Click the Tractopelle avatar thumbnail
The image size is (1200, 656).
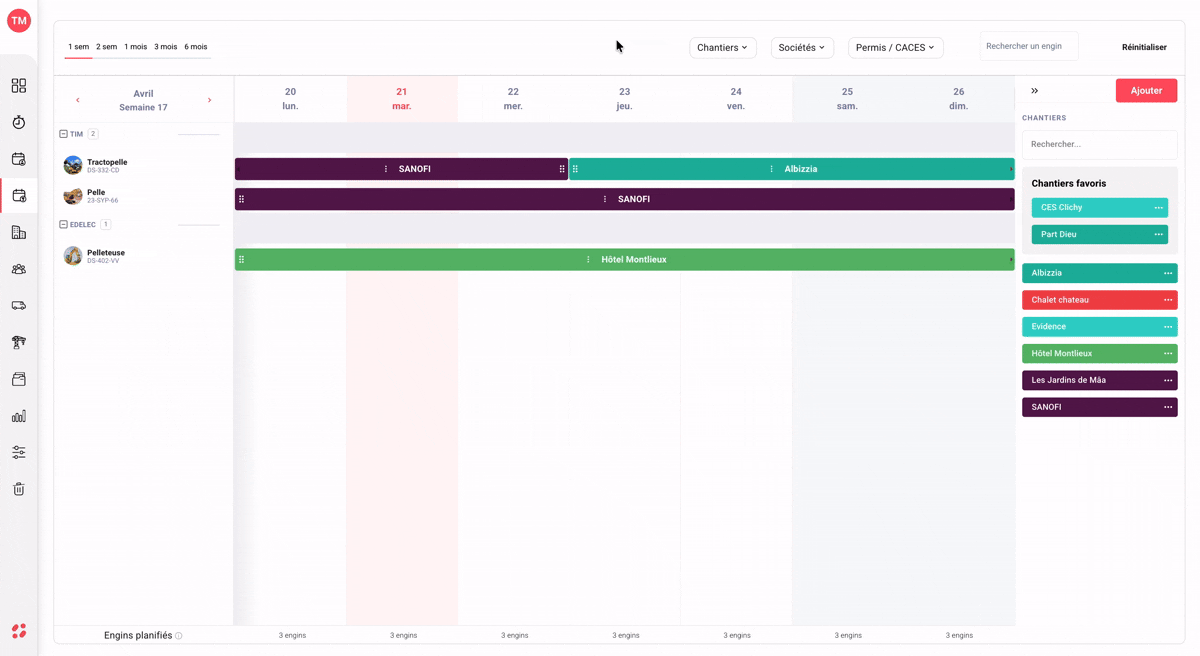73,165
